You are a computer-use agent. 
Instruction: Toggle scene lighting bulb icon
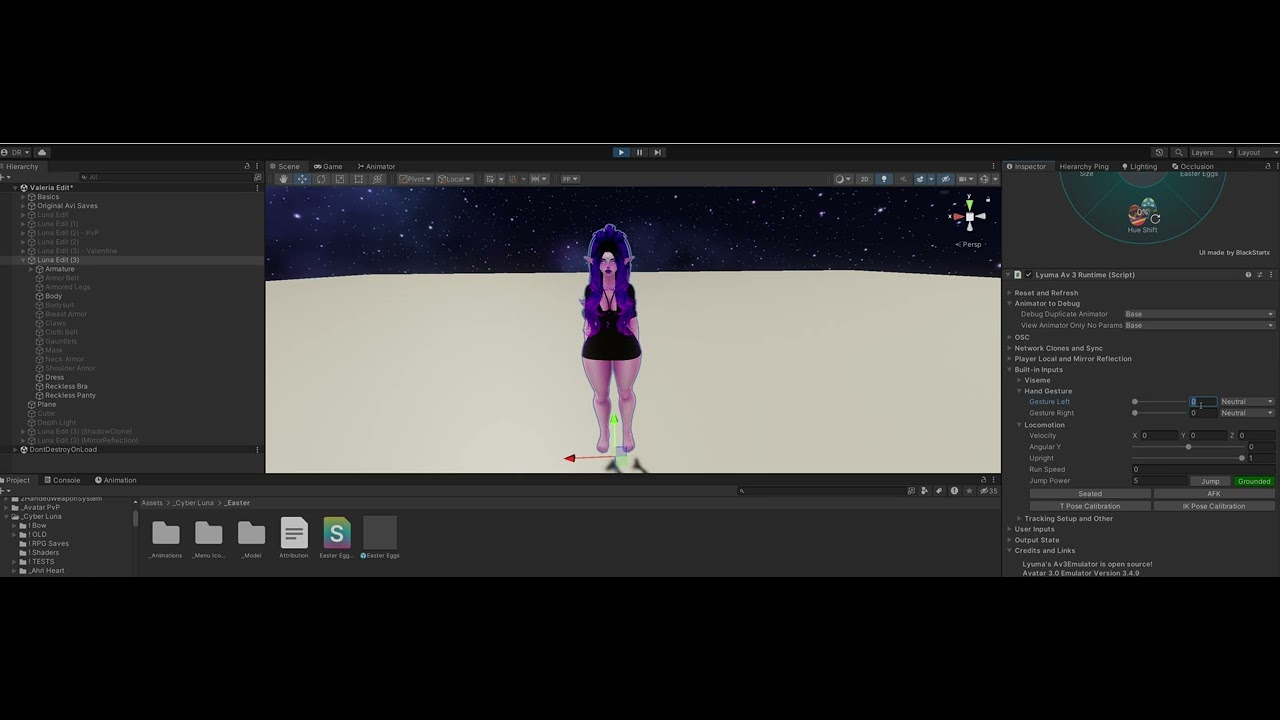tap(883, 179)
